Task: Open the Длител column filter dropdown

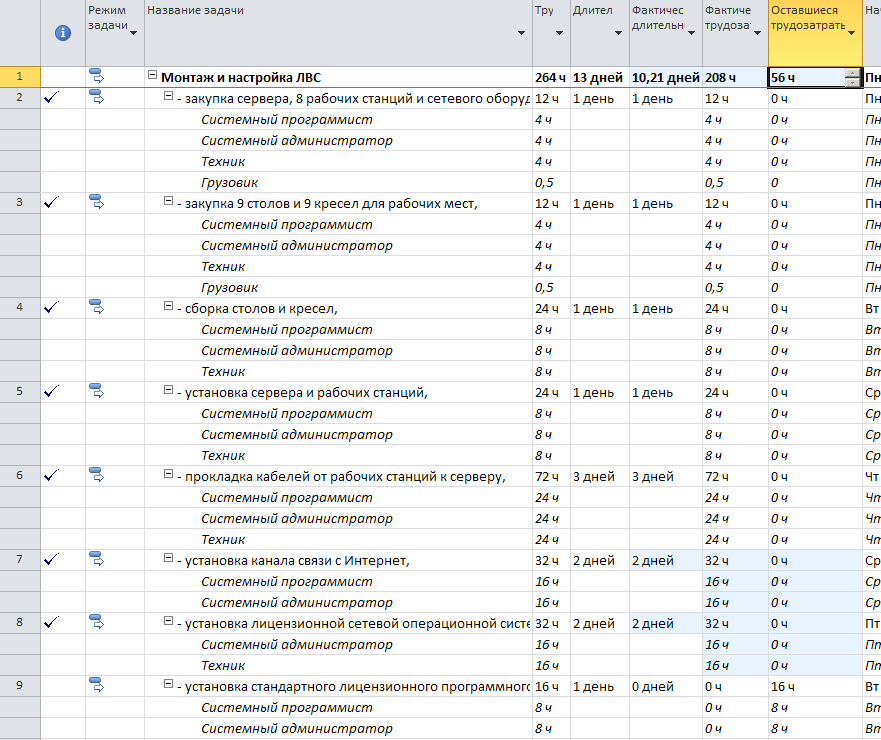Action: pos(618,33)
